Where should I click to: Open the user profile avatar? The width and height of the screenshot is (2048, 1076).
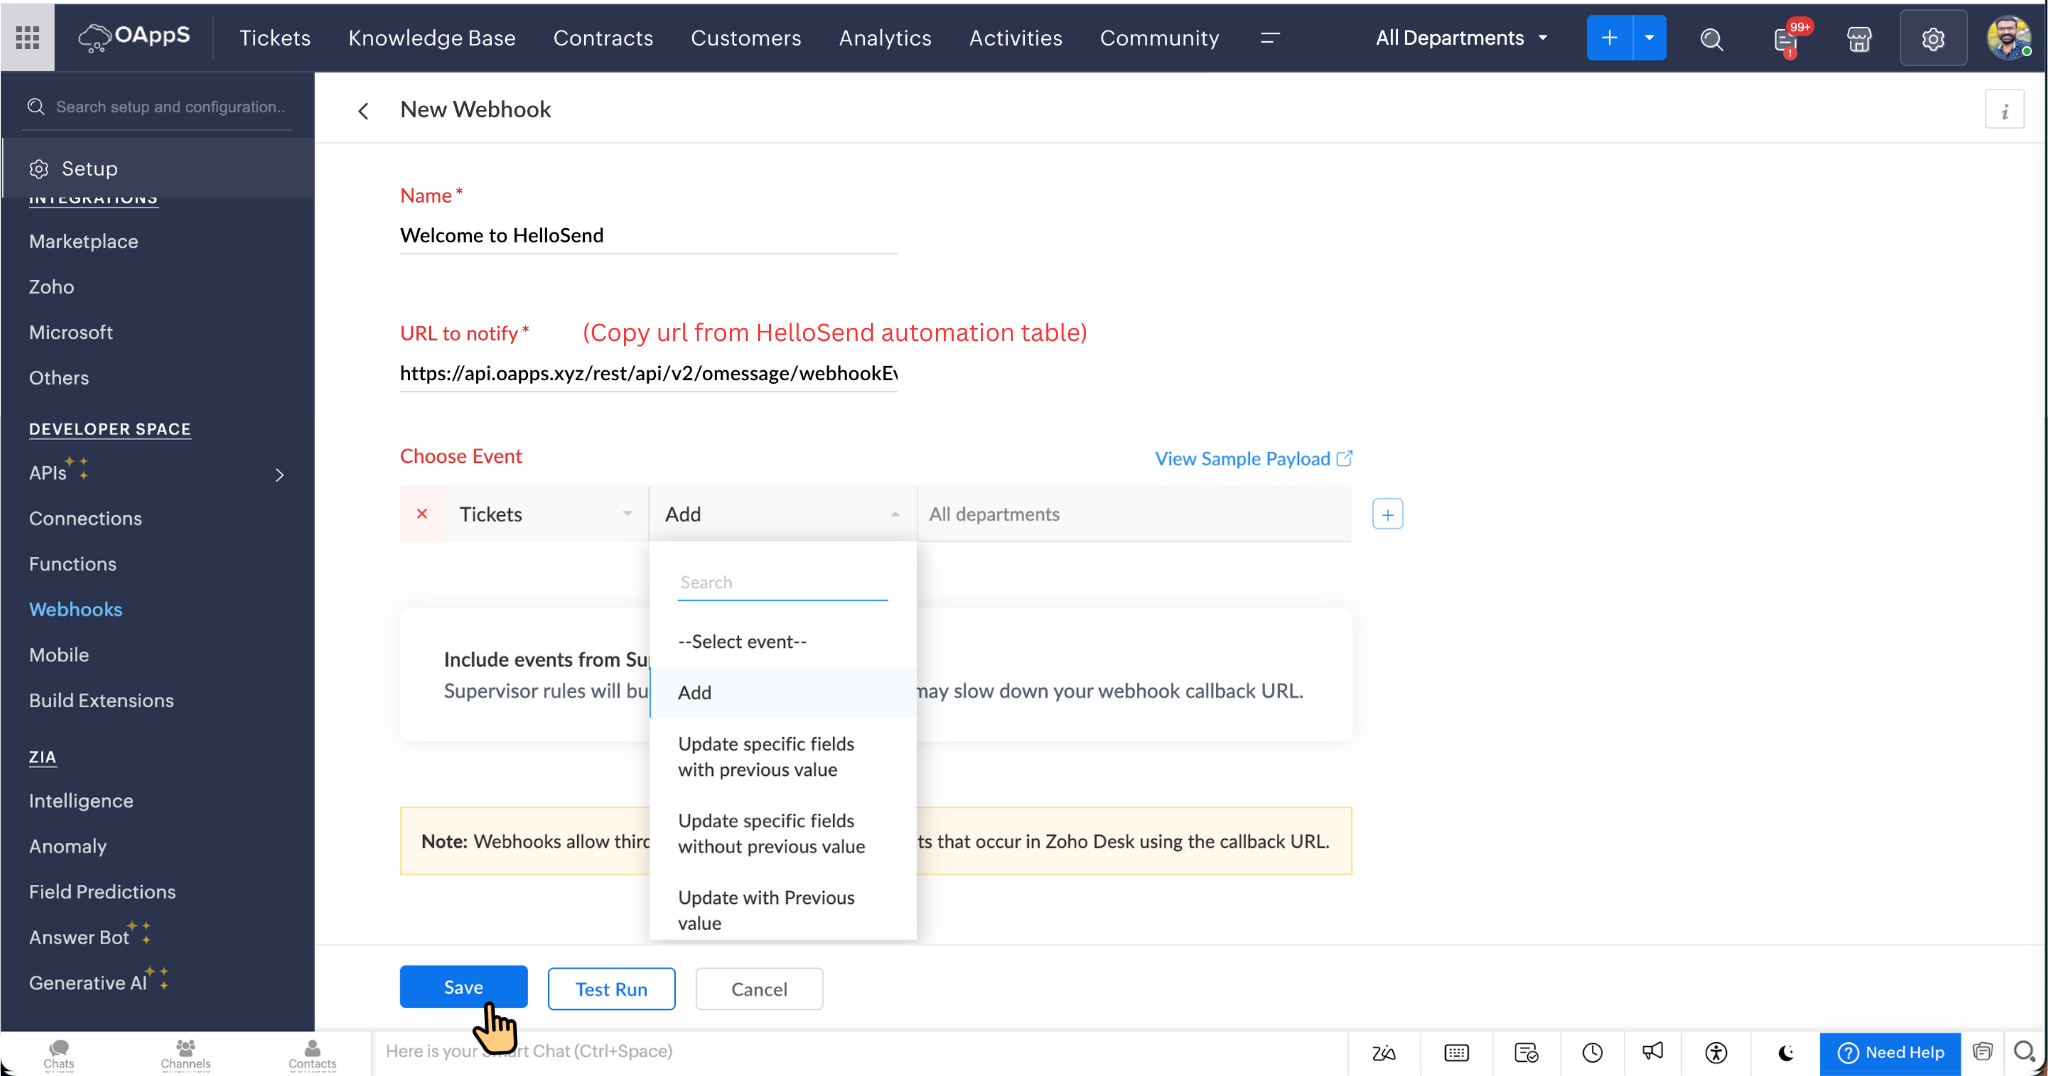point(2008,38)
